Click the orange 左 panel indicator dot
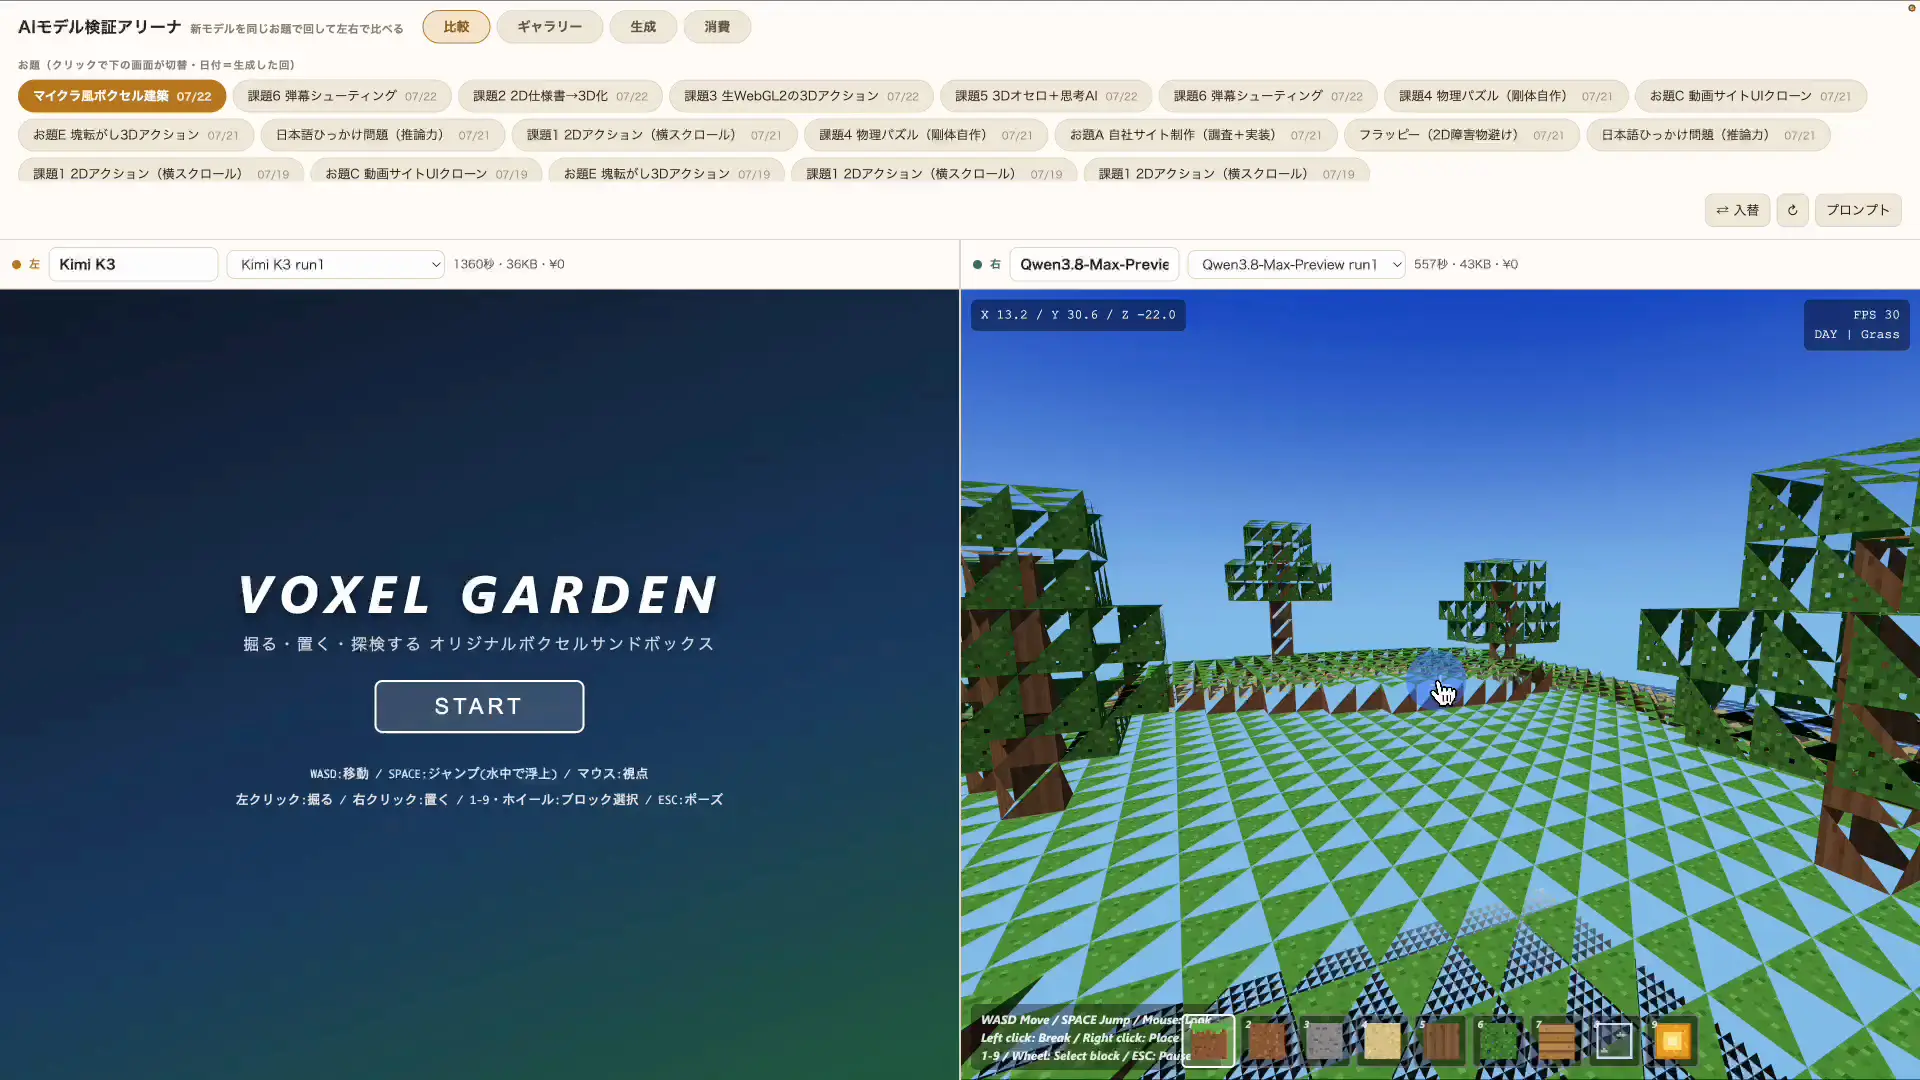Image resolution: width=1920 pixels, height=1080 pixels. click(x=16, y=265)
